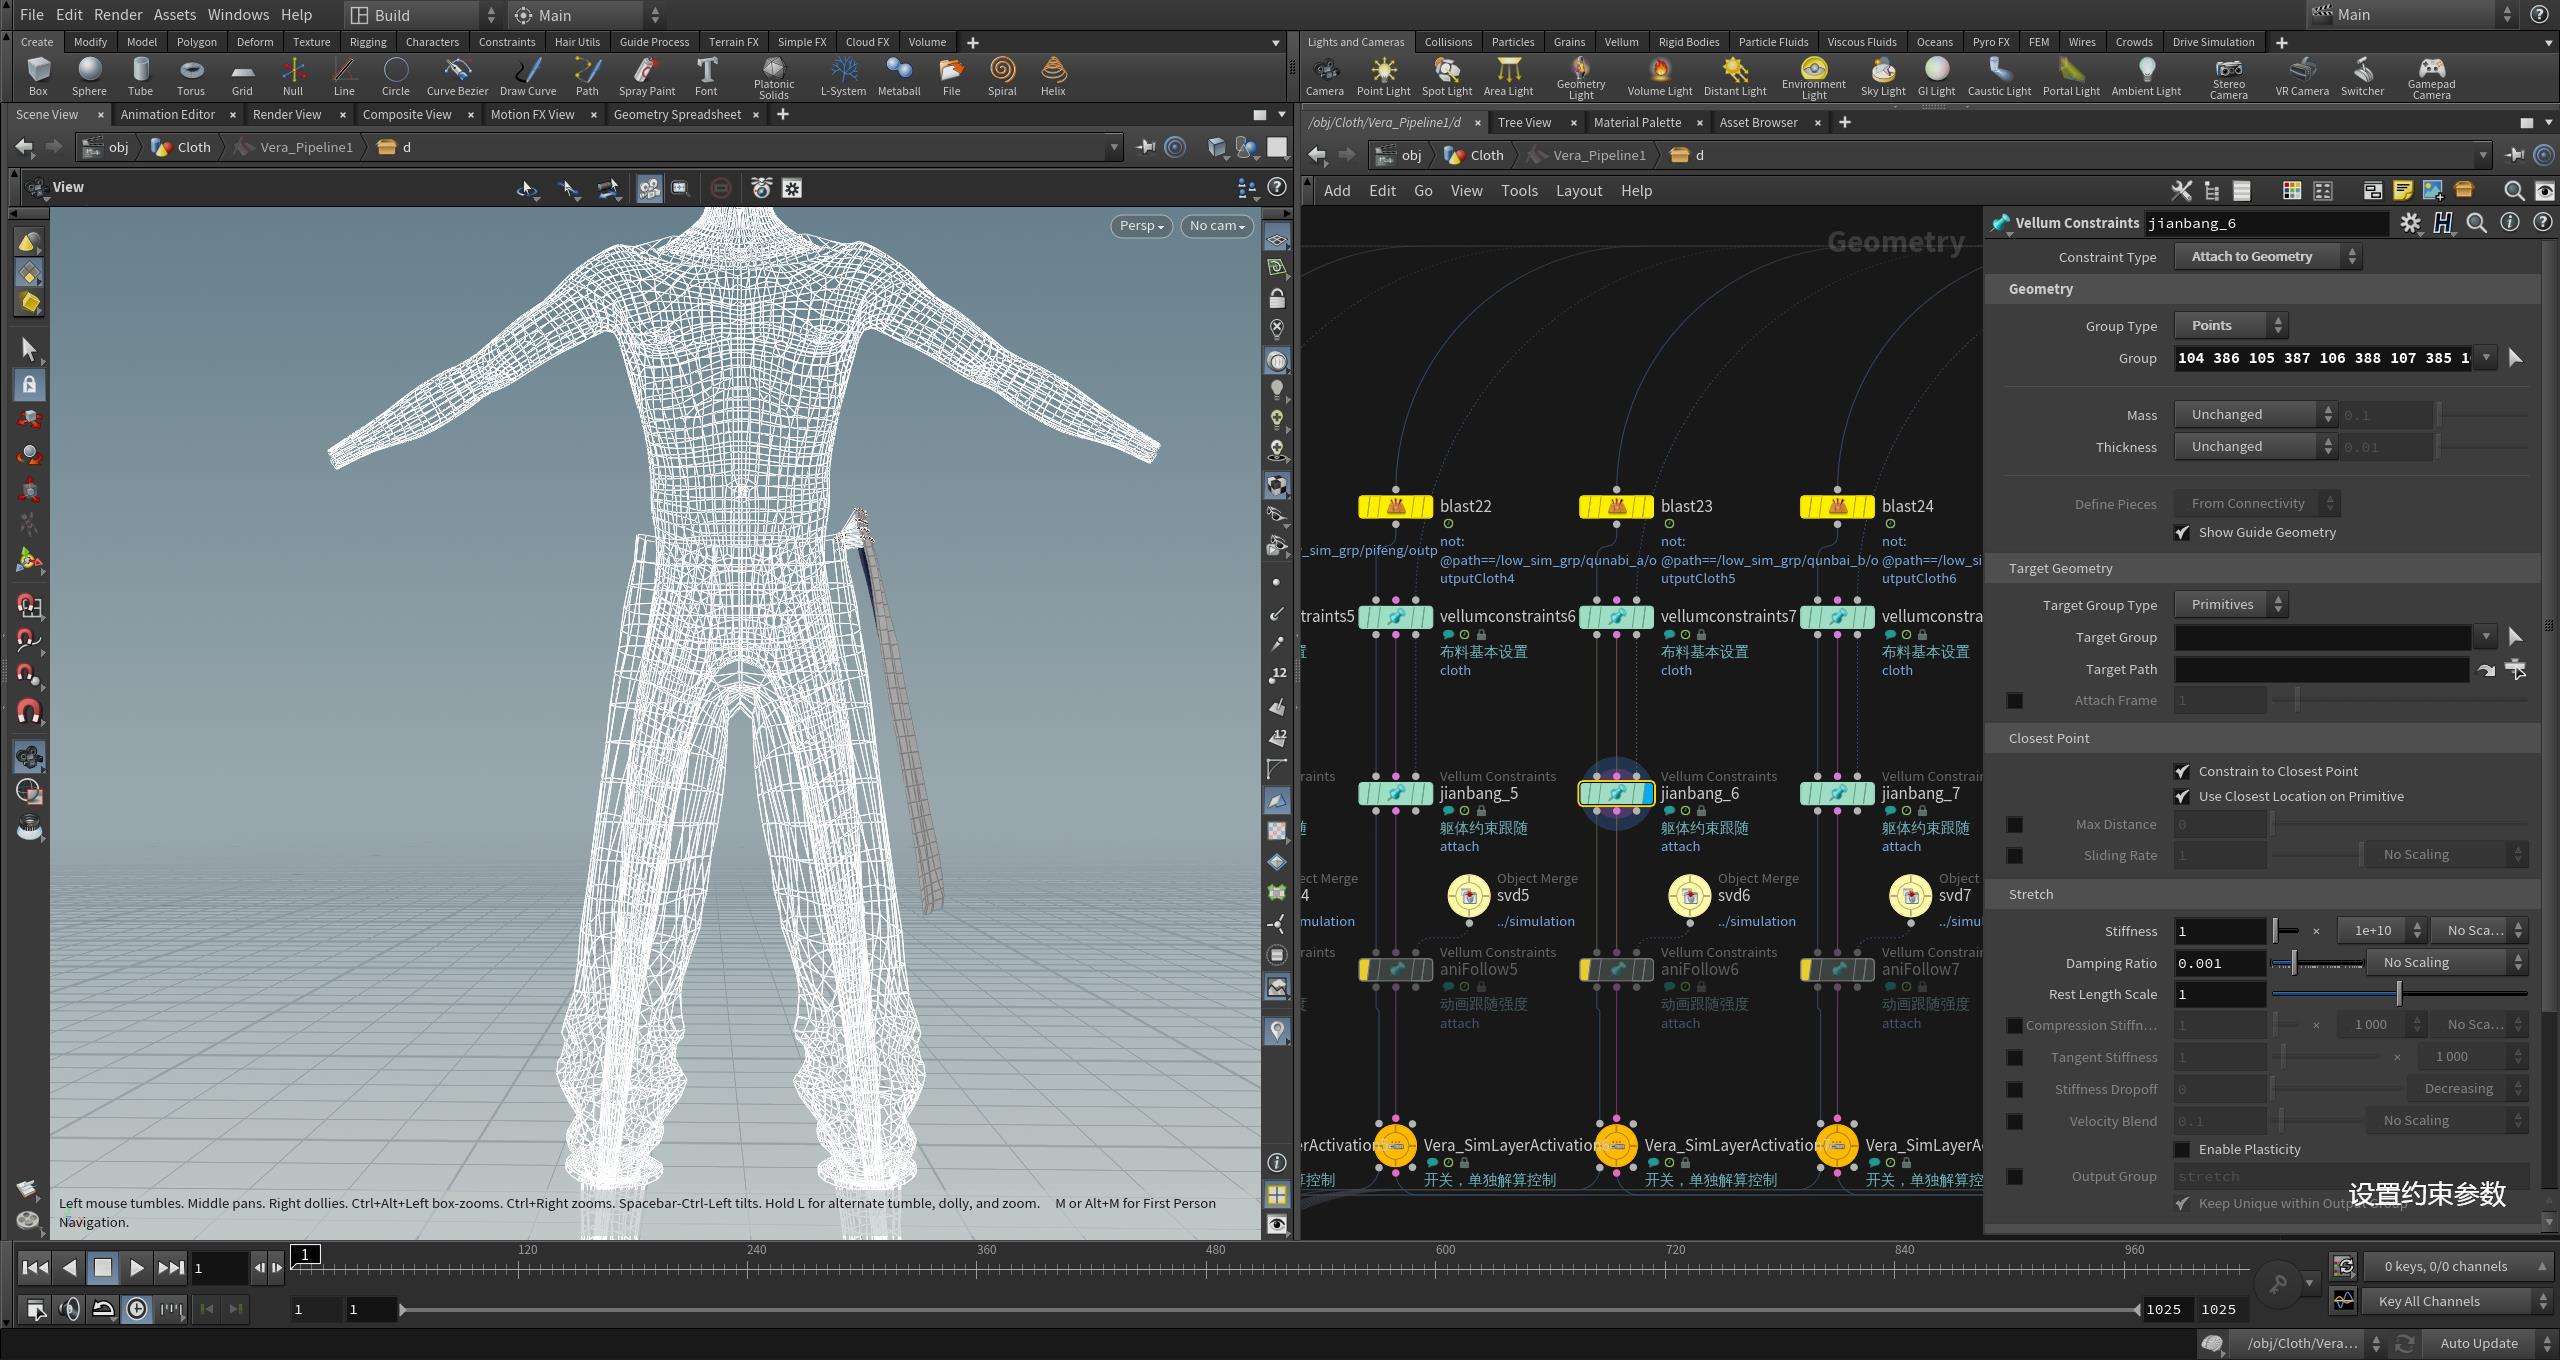Create a Helix curve
The image size is (2560, 1360).
click(x=1053, y=76)
